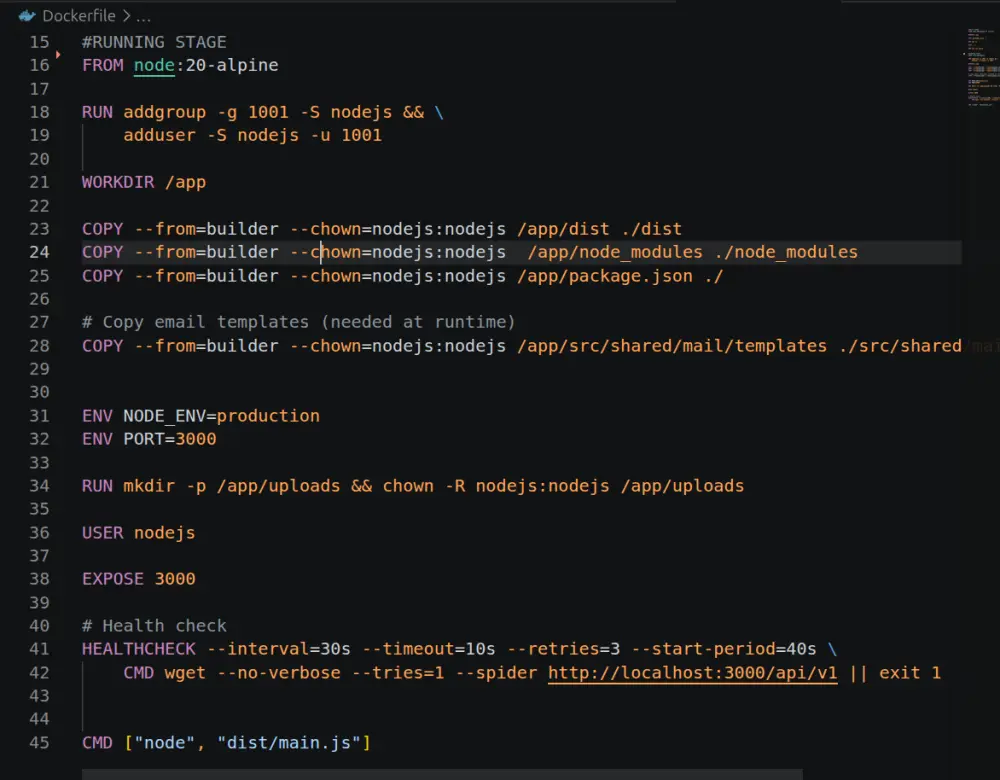Click line number 45 in gutter
Image resolution: width=1000 pixels, height=780 pixels.
(x=39, y=742)
